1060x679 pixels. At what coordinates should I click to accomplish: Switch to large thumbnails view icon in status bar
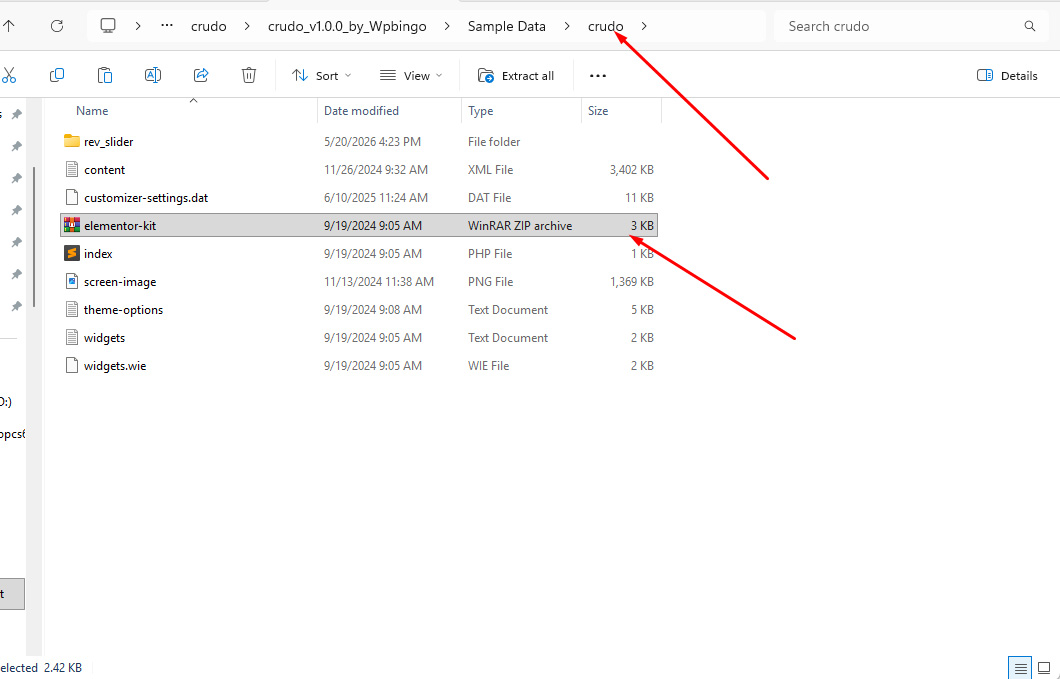pyautogui.click(x=1044, y=668)
